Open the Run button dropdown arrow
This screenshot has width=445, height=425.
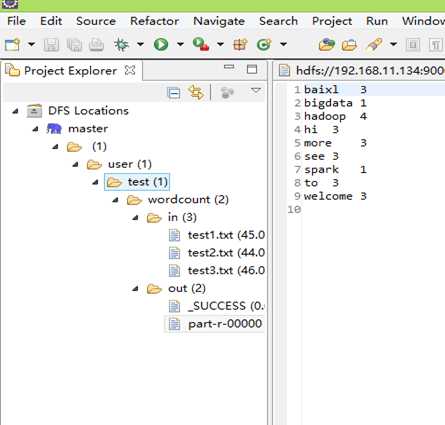[x=180, y=44]
